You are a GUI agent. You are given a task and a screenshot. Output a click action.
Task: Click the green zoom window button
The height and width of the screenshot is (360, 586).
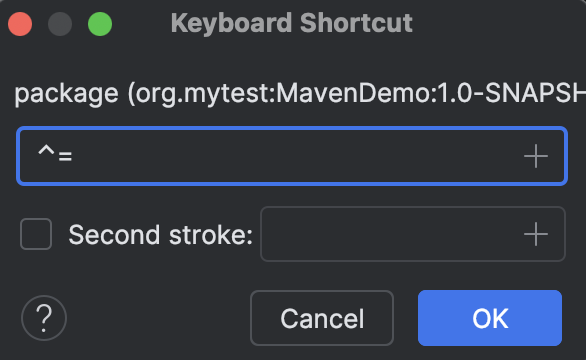point(100,24)
